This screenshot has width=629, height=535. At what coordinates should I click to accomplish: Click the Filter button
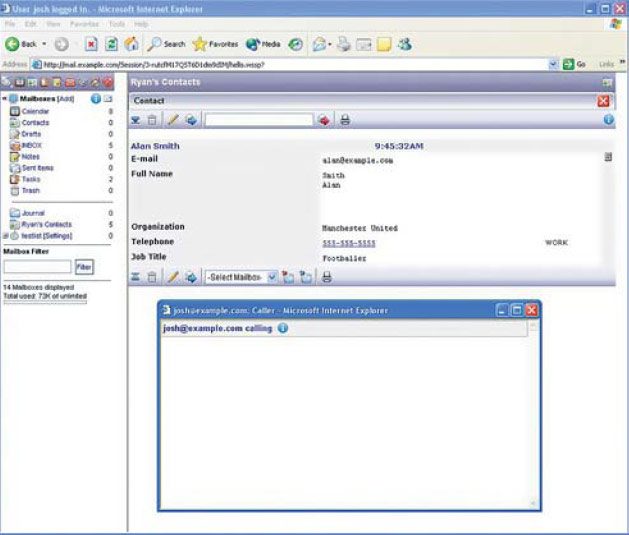click(84, 267)
